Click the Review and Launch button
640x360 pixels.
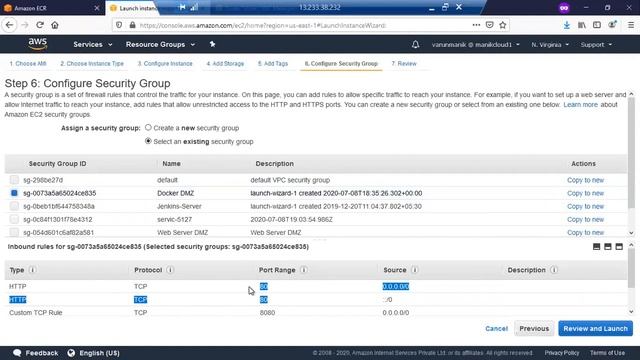[596, 329]
